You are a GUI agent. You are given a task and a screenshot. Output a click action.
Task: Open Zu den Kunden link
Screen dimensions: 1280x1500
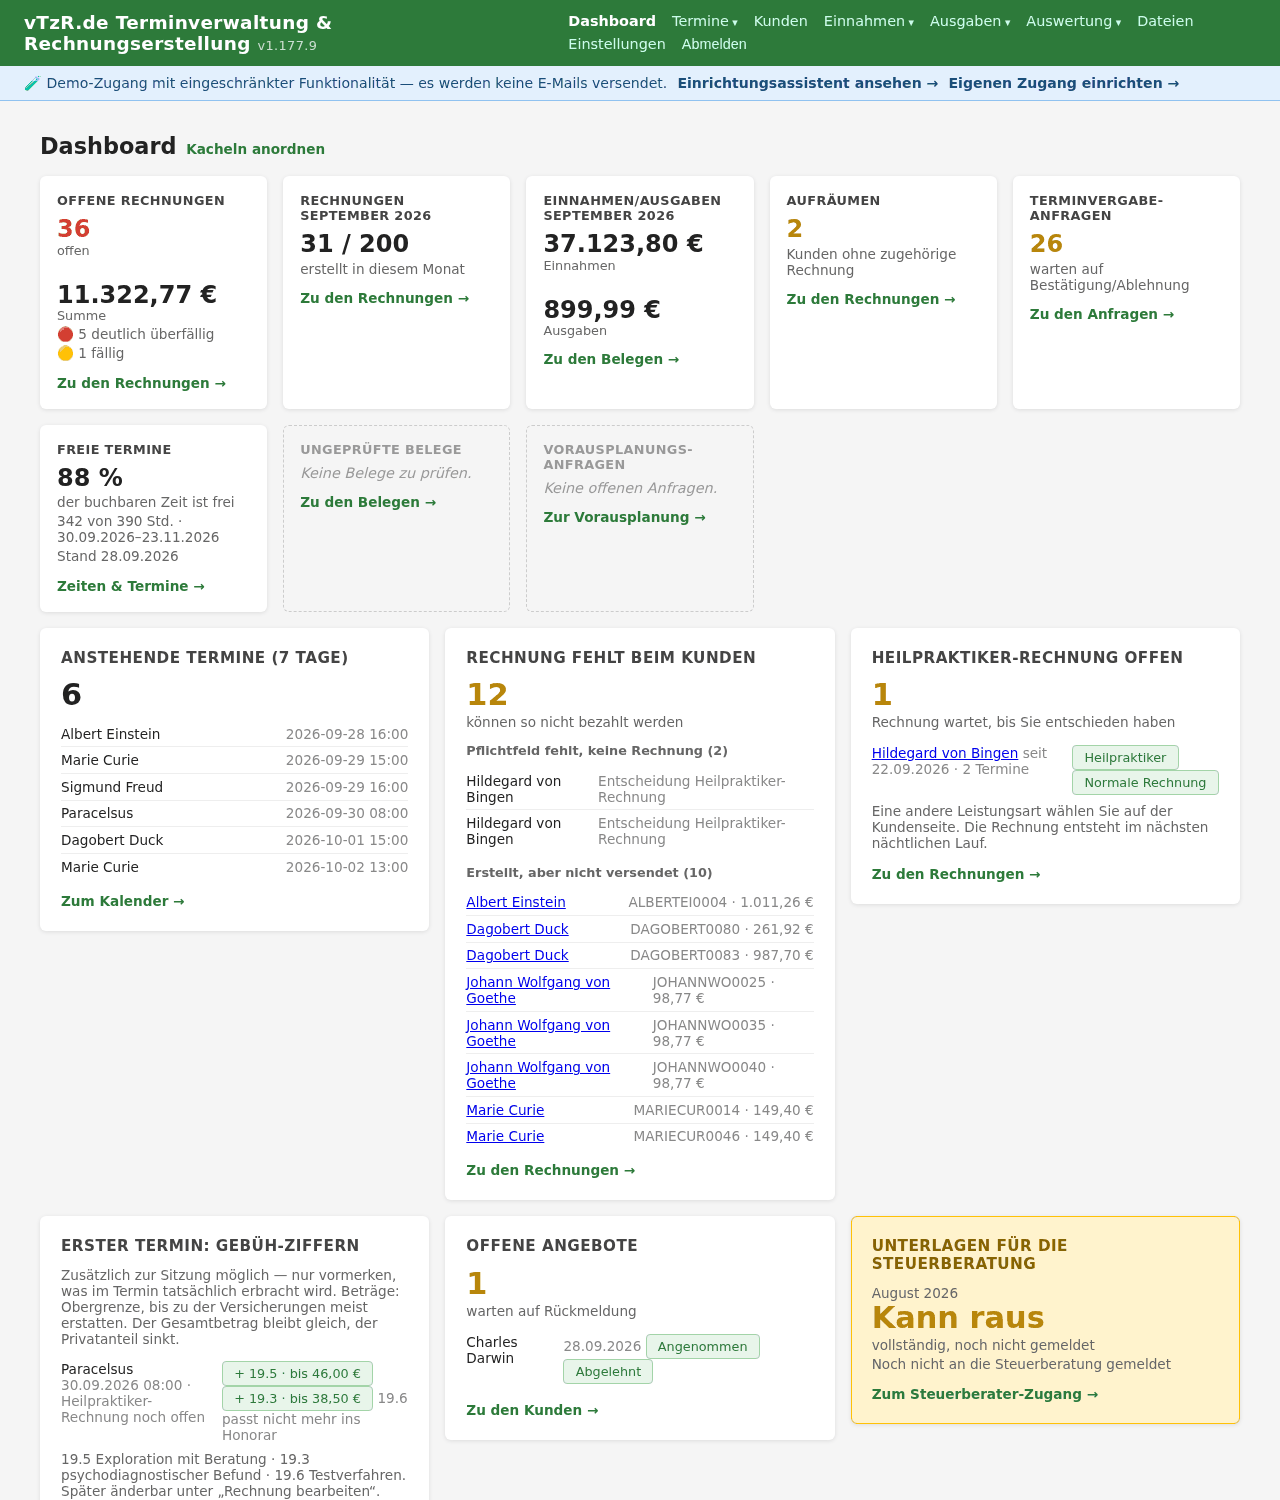click(x=532, y=1410)
